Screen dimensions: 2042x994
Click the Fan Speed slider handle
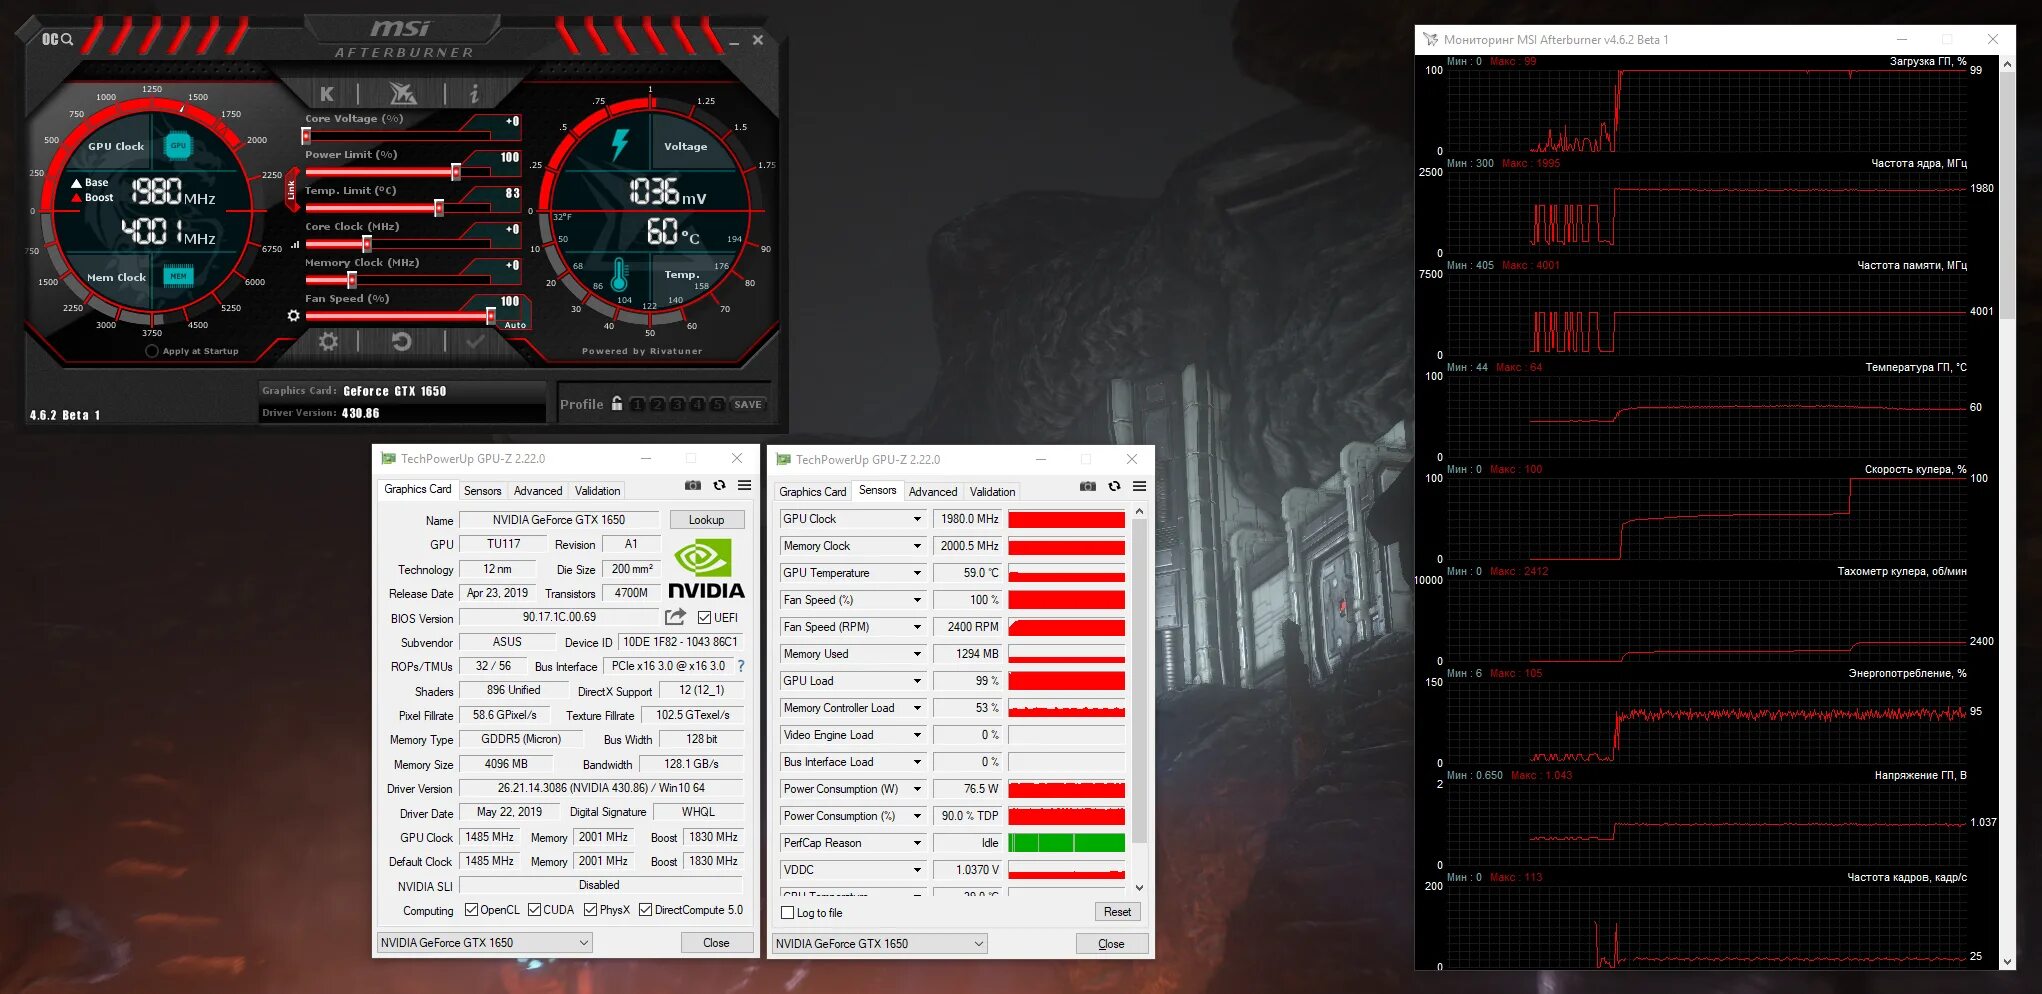click(x=490, y=316)
